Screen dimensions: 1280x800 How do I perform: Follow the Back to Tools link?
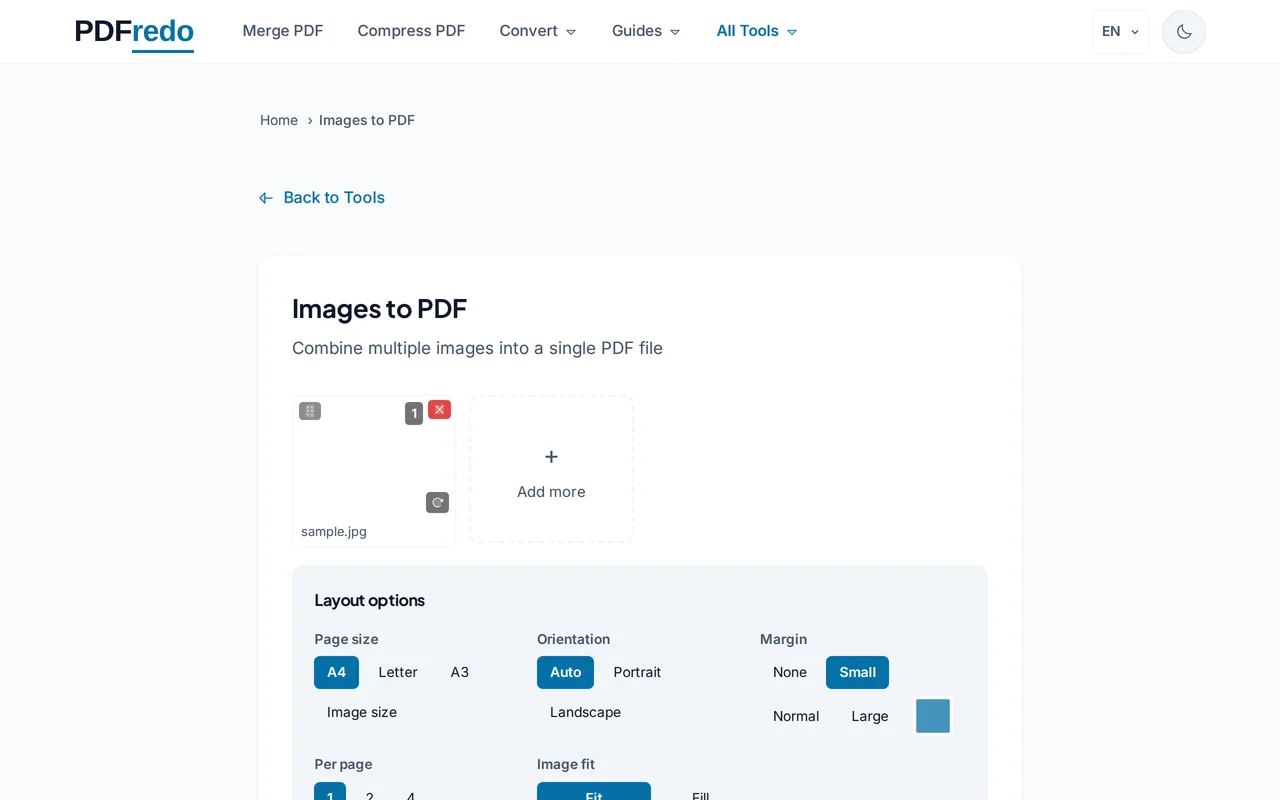click(334, 197)
